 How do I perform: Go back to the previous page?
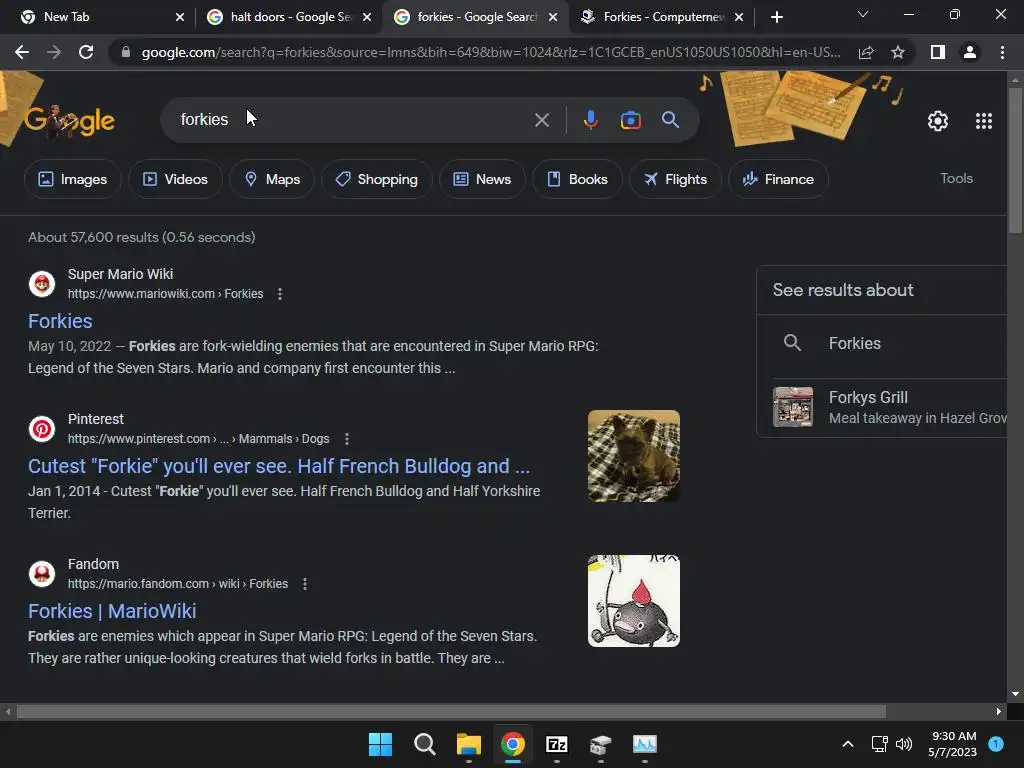pos(22,52)
